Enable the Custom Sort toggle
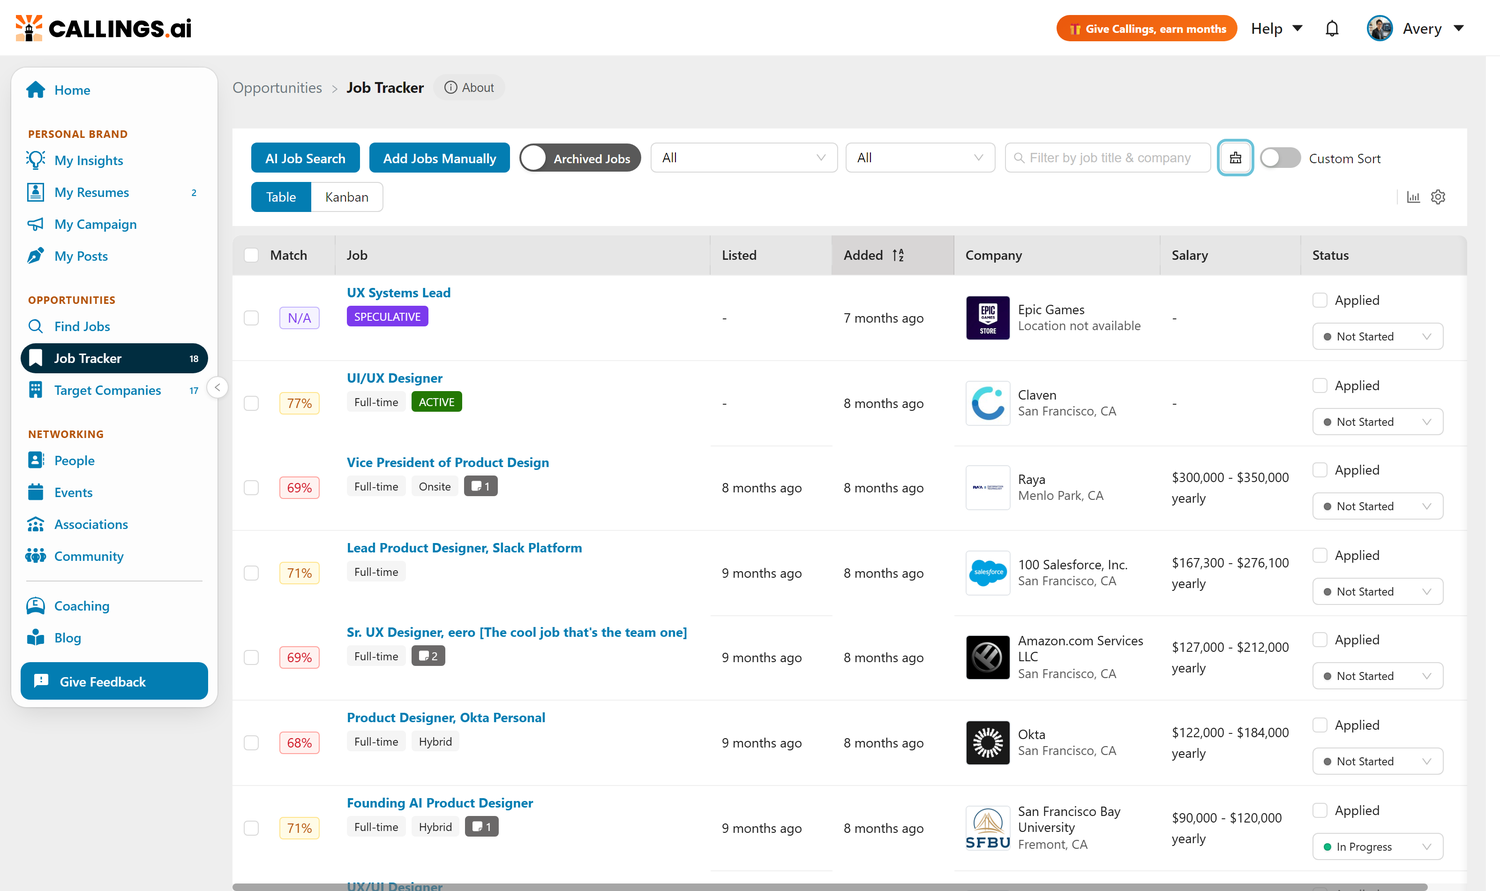The image size is (1500, 891). pyautogui.click(x=1280, y=158)
